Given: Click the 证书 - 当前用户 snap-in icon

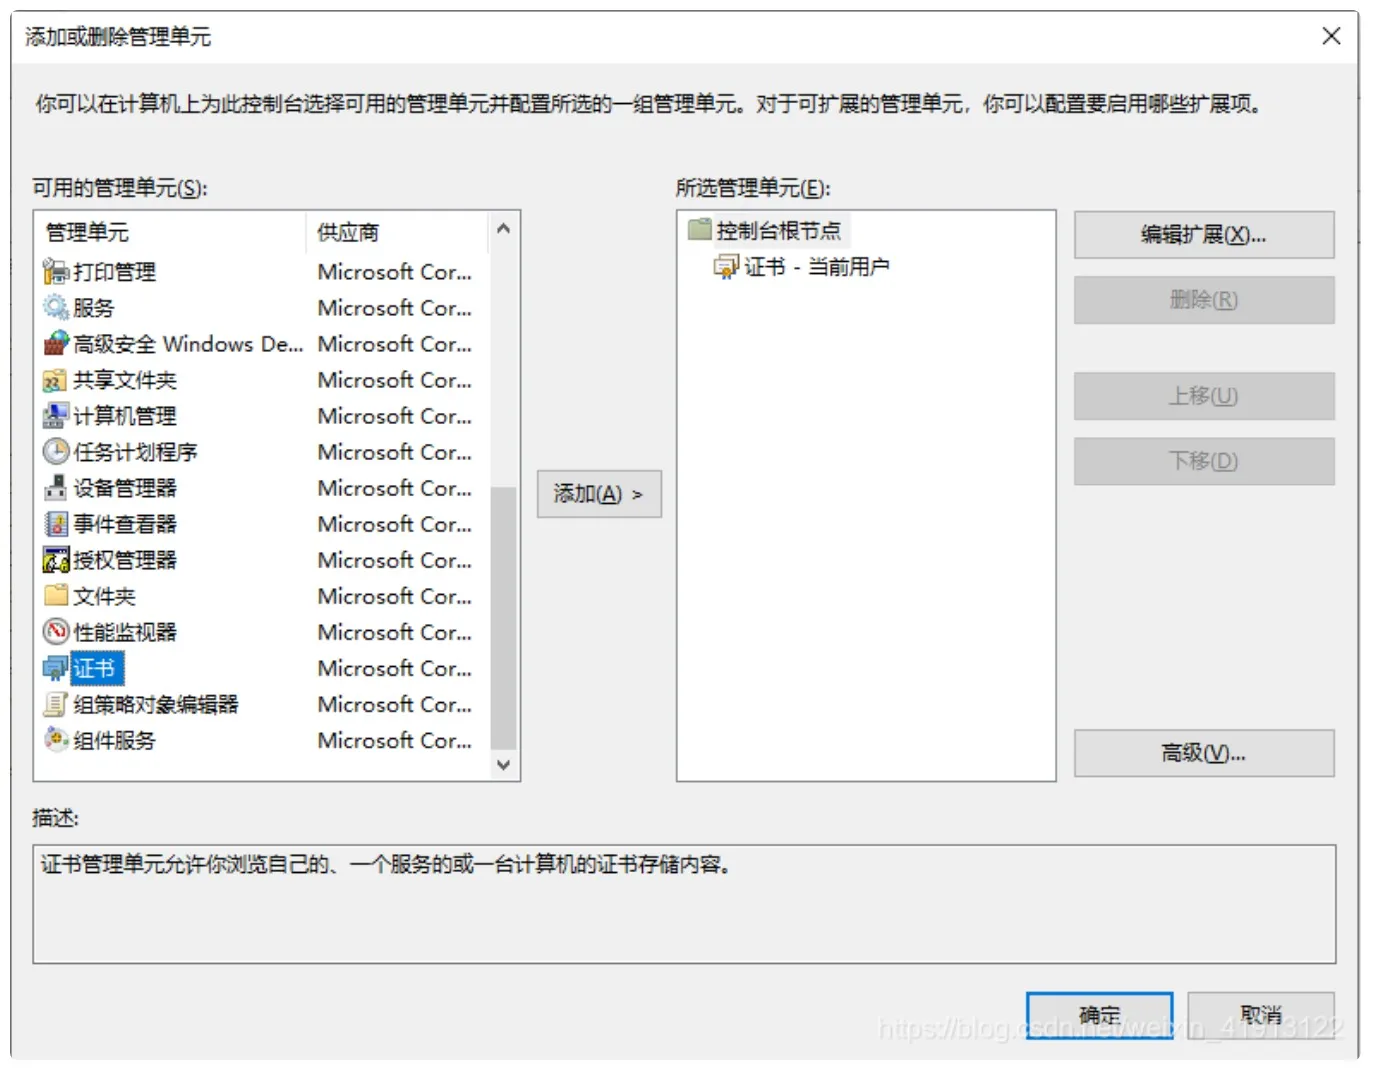Looking at the screenshot, I should (x=726, y=266).
